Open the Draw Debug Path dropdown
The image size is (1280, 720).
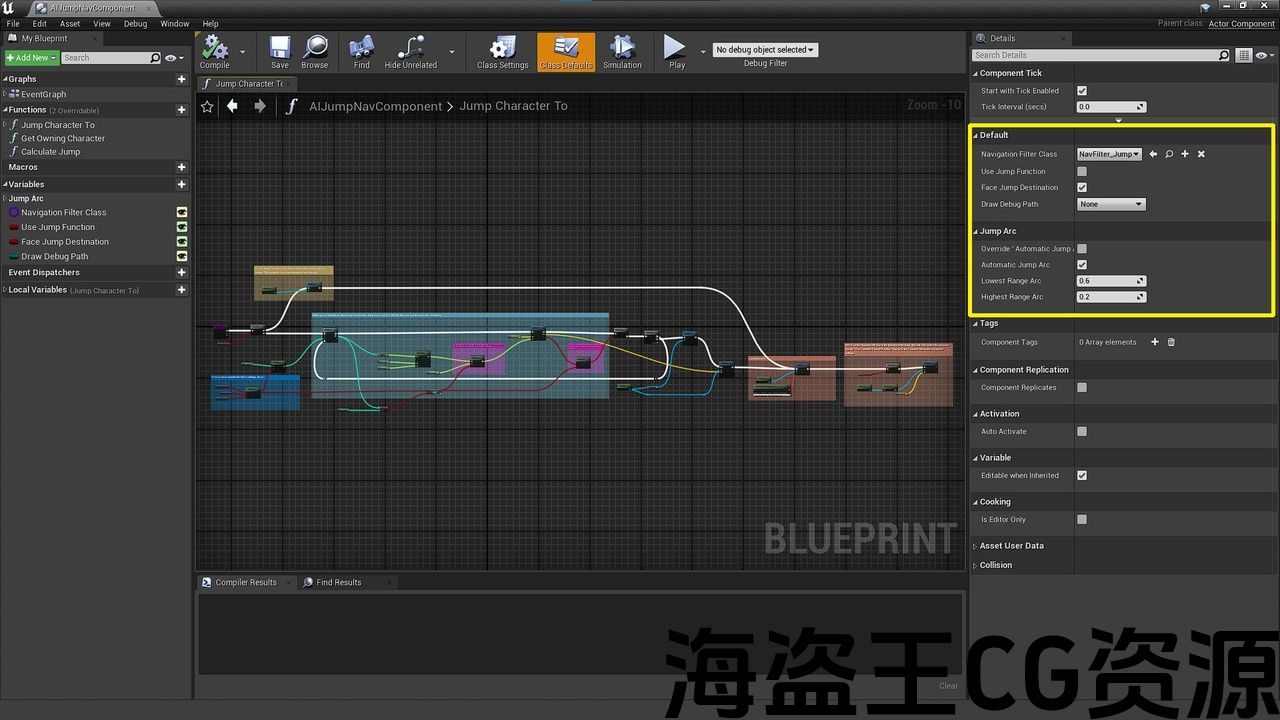point(1111,204)
